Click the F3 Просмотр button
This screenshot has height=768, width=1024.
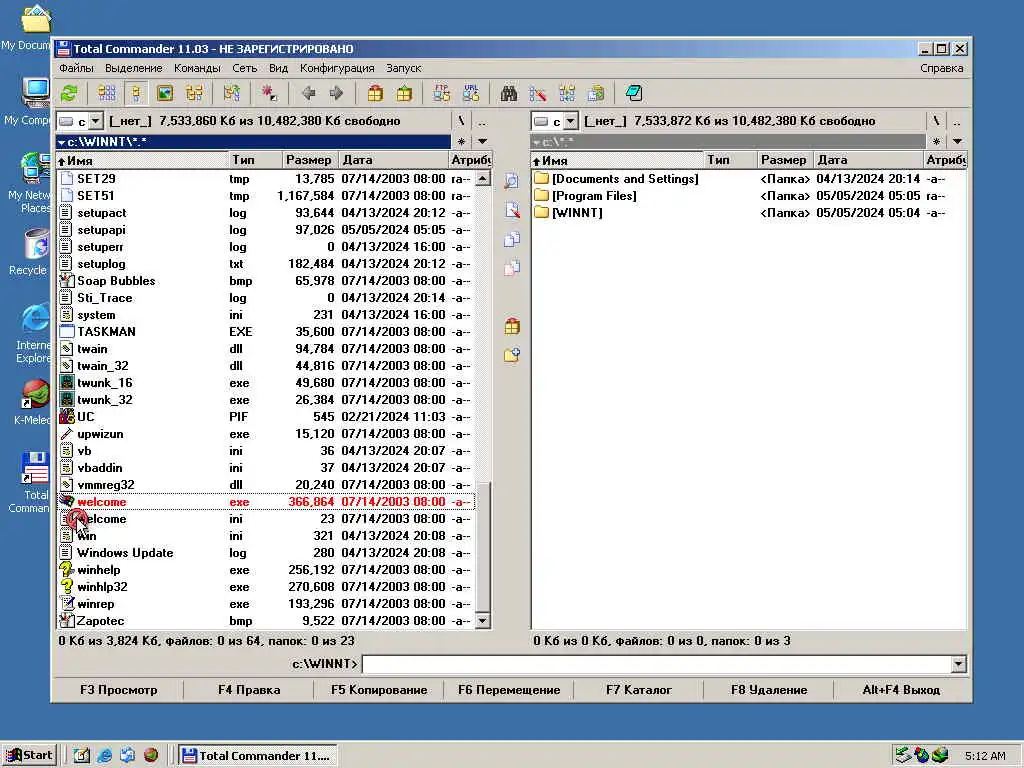coord(118,690)
